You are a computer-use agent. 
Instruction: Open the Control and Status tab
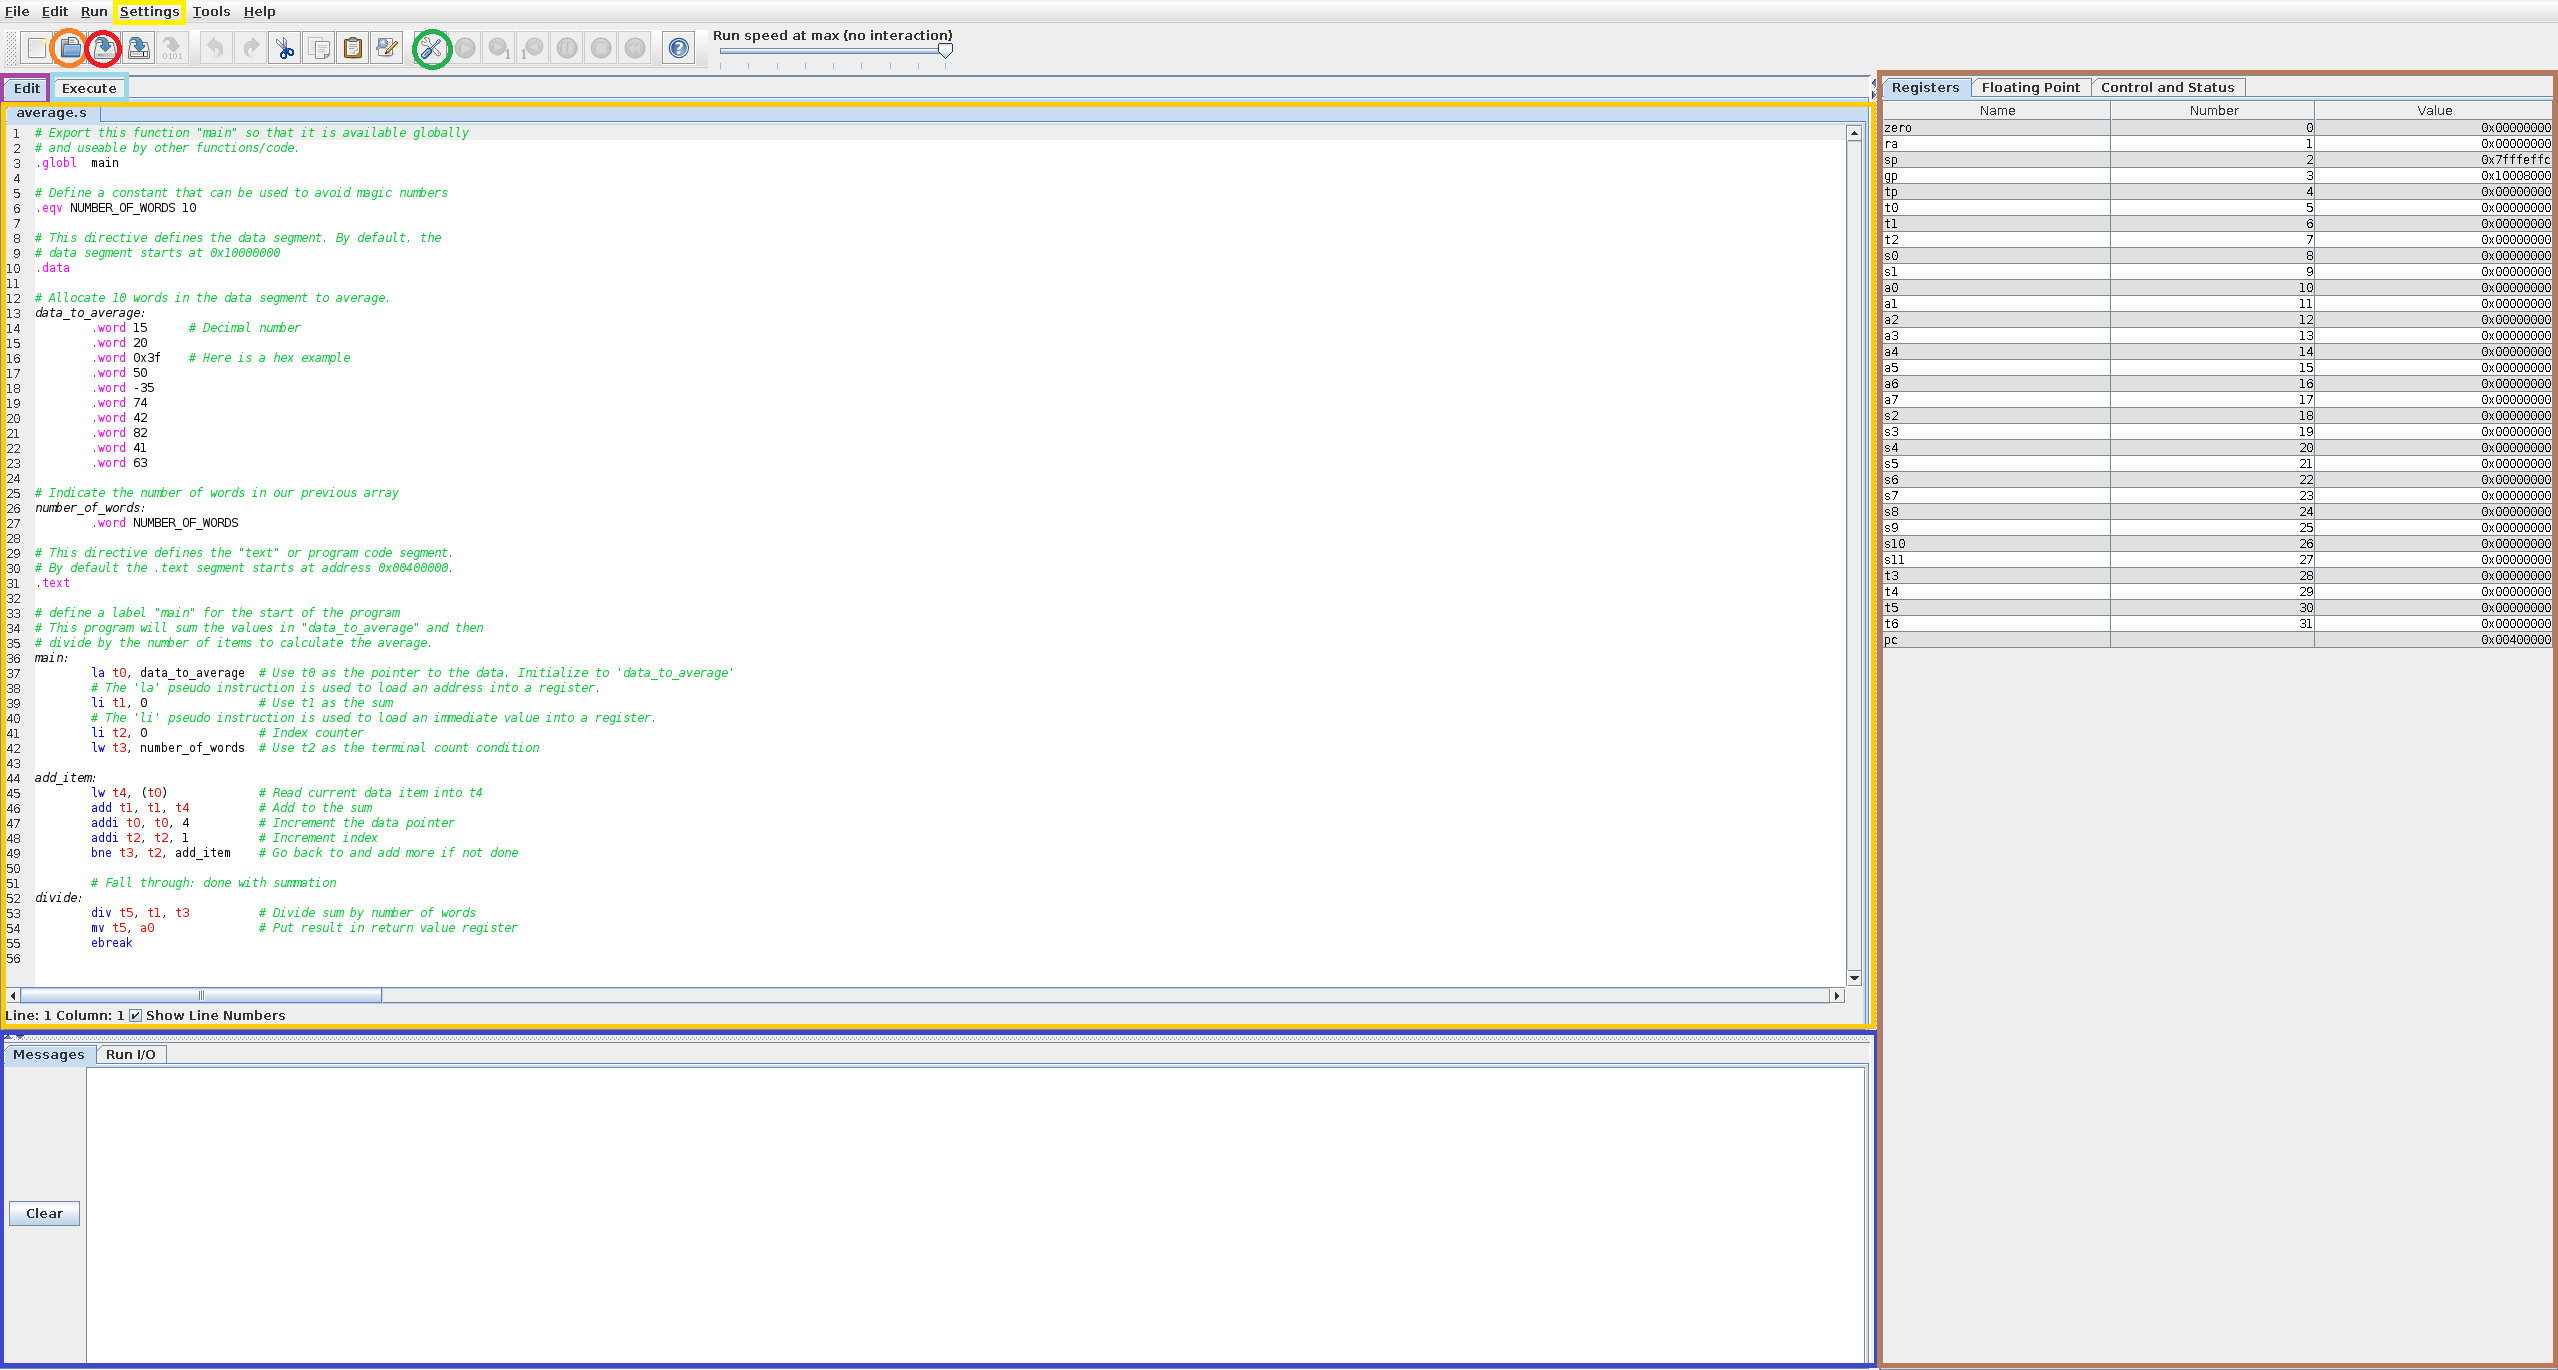pos(2167,87)
